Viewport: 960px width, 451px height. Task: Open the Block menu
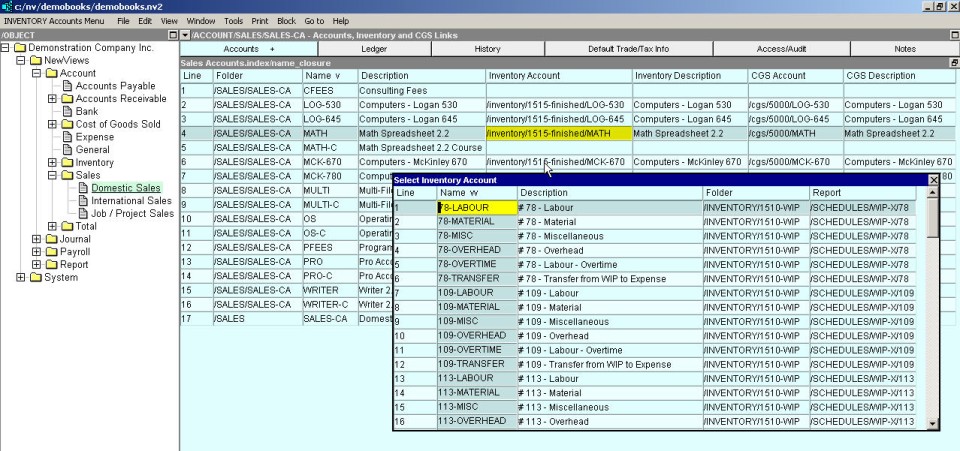pyautogui.click(x=286, y=20)
